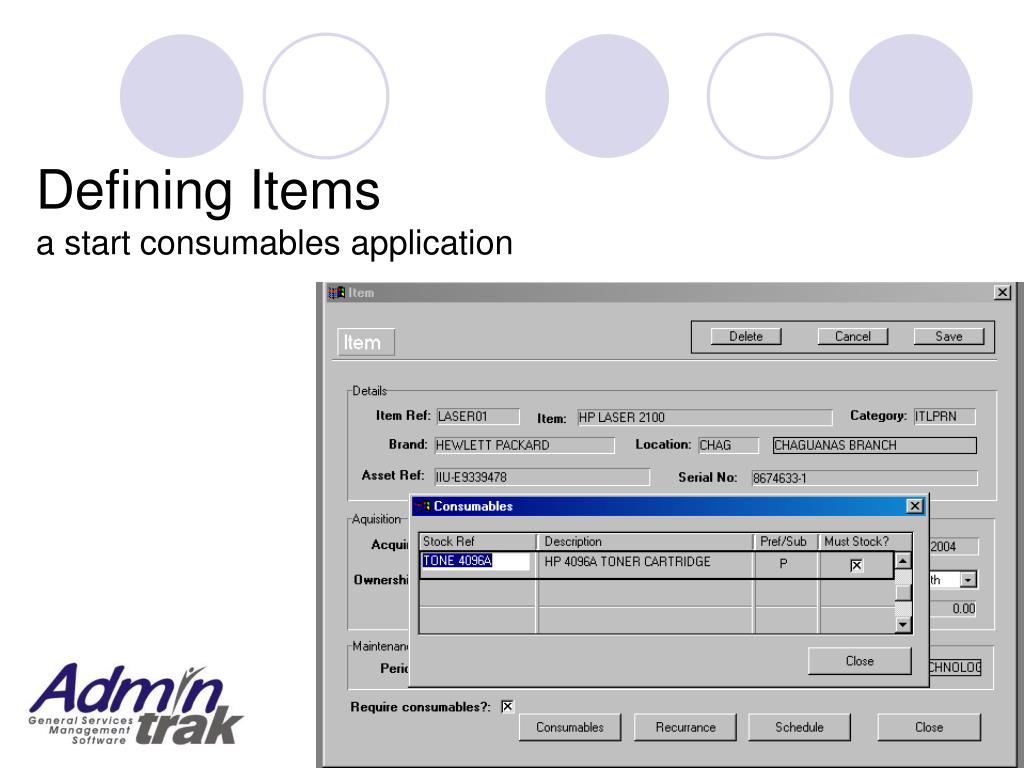Click the HP 4096A TONER CARTRIDGE description cell

click(645, 566)
